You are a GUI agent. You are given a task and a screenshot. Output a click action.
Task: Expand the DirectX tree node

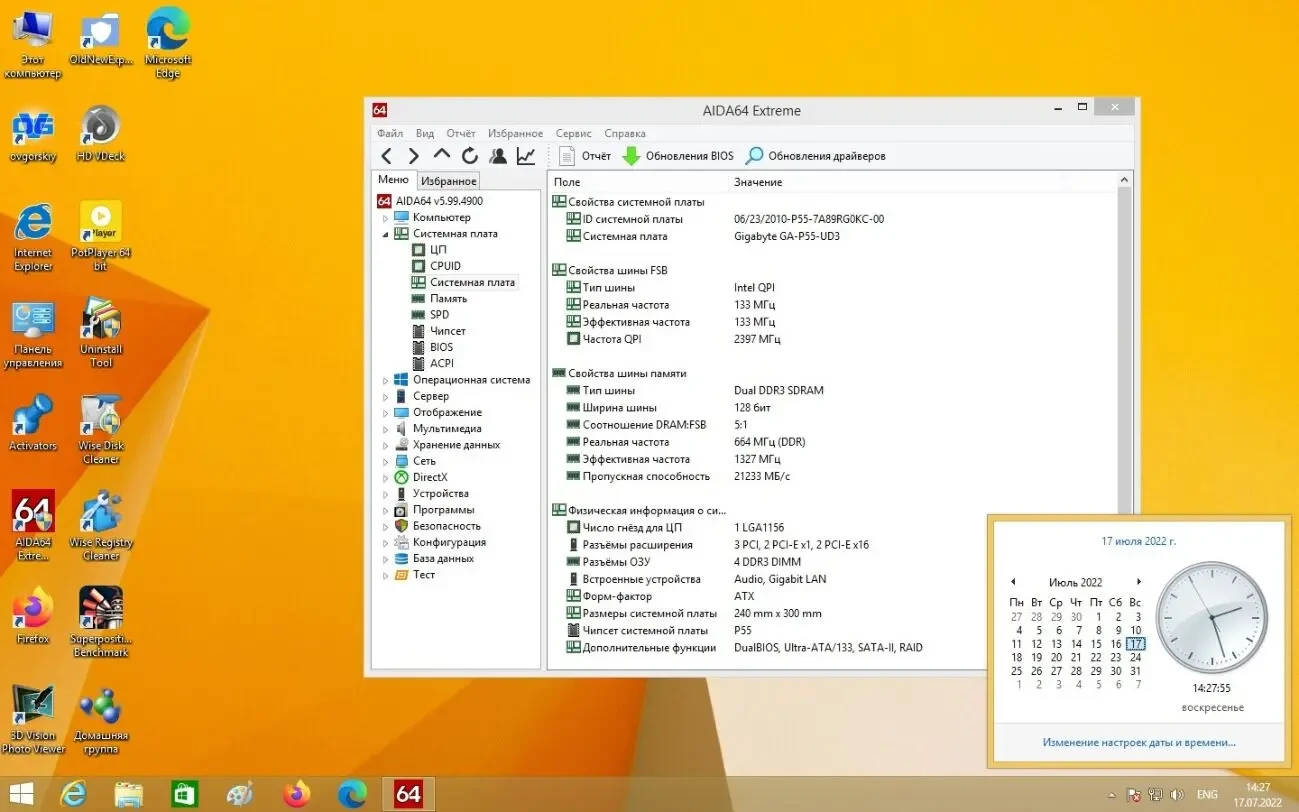(x=386, y=478)
